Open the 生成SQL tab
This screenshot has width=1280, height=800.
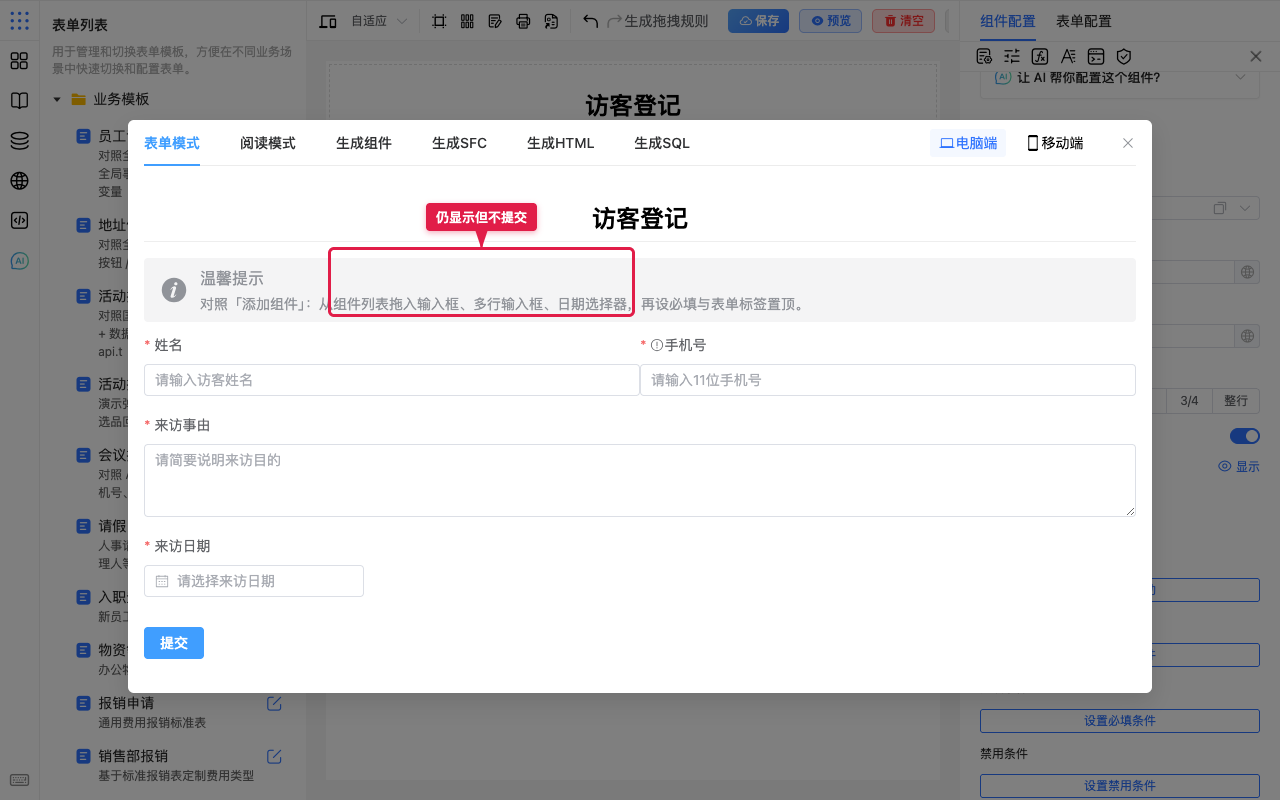click(x=661, y=143)
